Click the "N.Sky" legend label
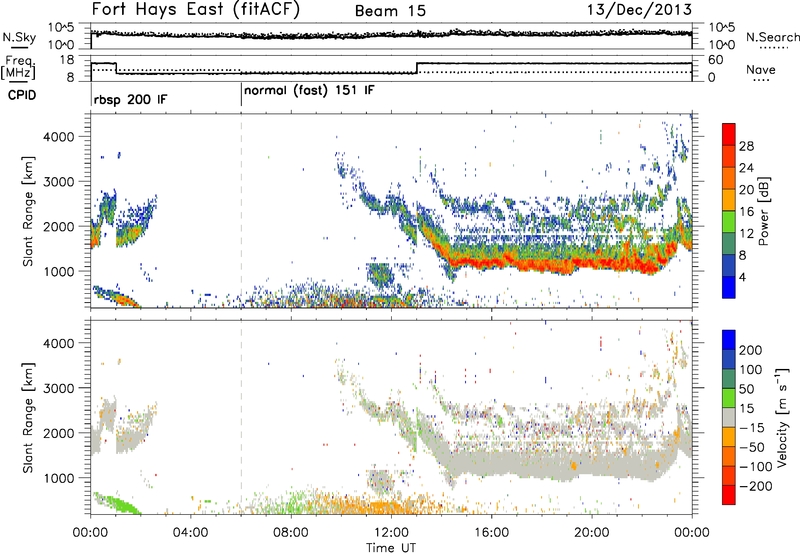 click(19, 38)
